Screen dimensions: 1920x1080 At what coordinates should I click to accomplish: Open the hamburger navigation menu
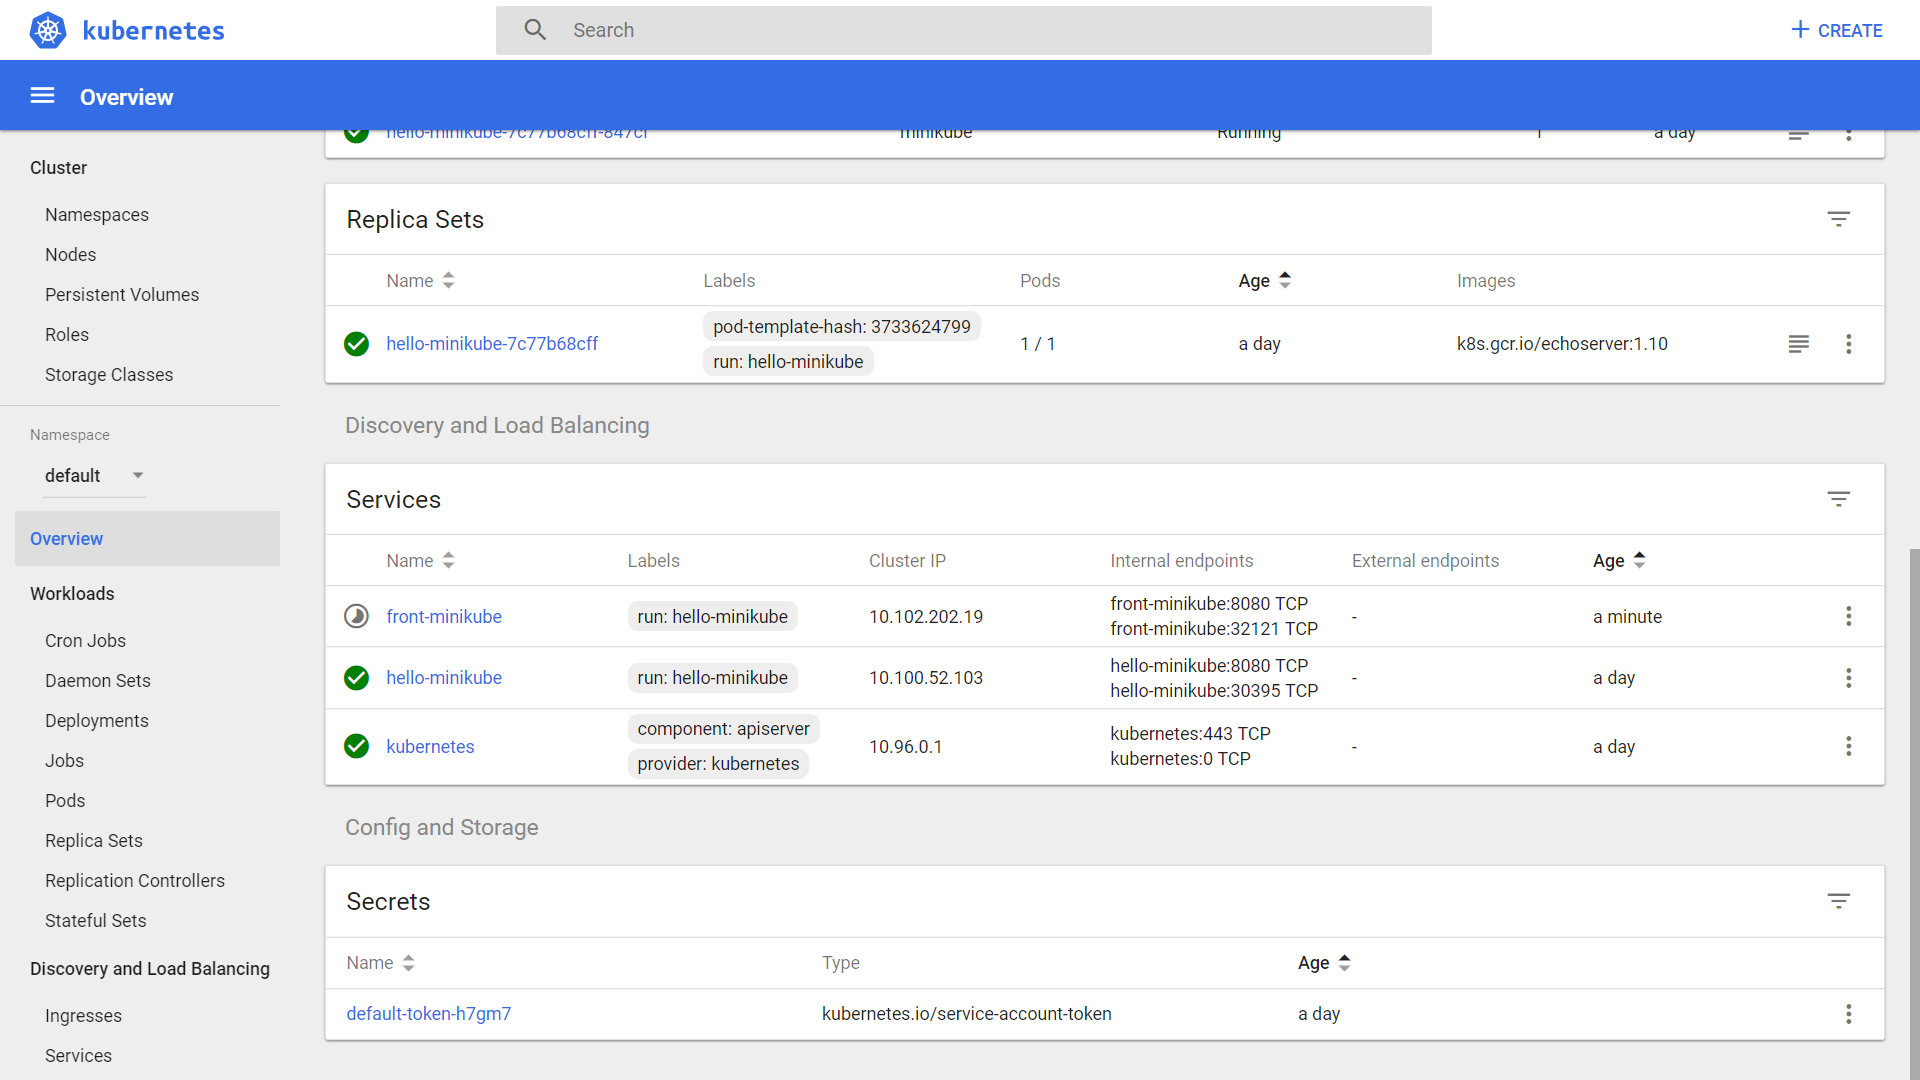coord(42,96)
